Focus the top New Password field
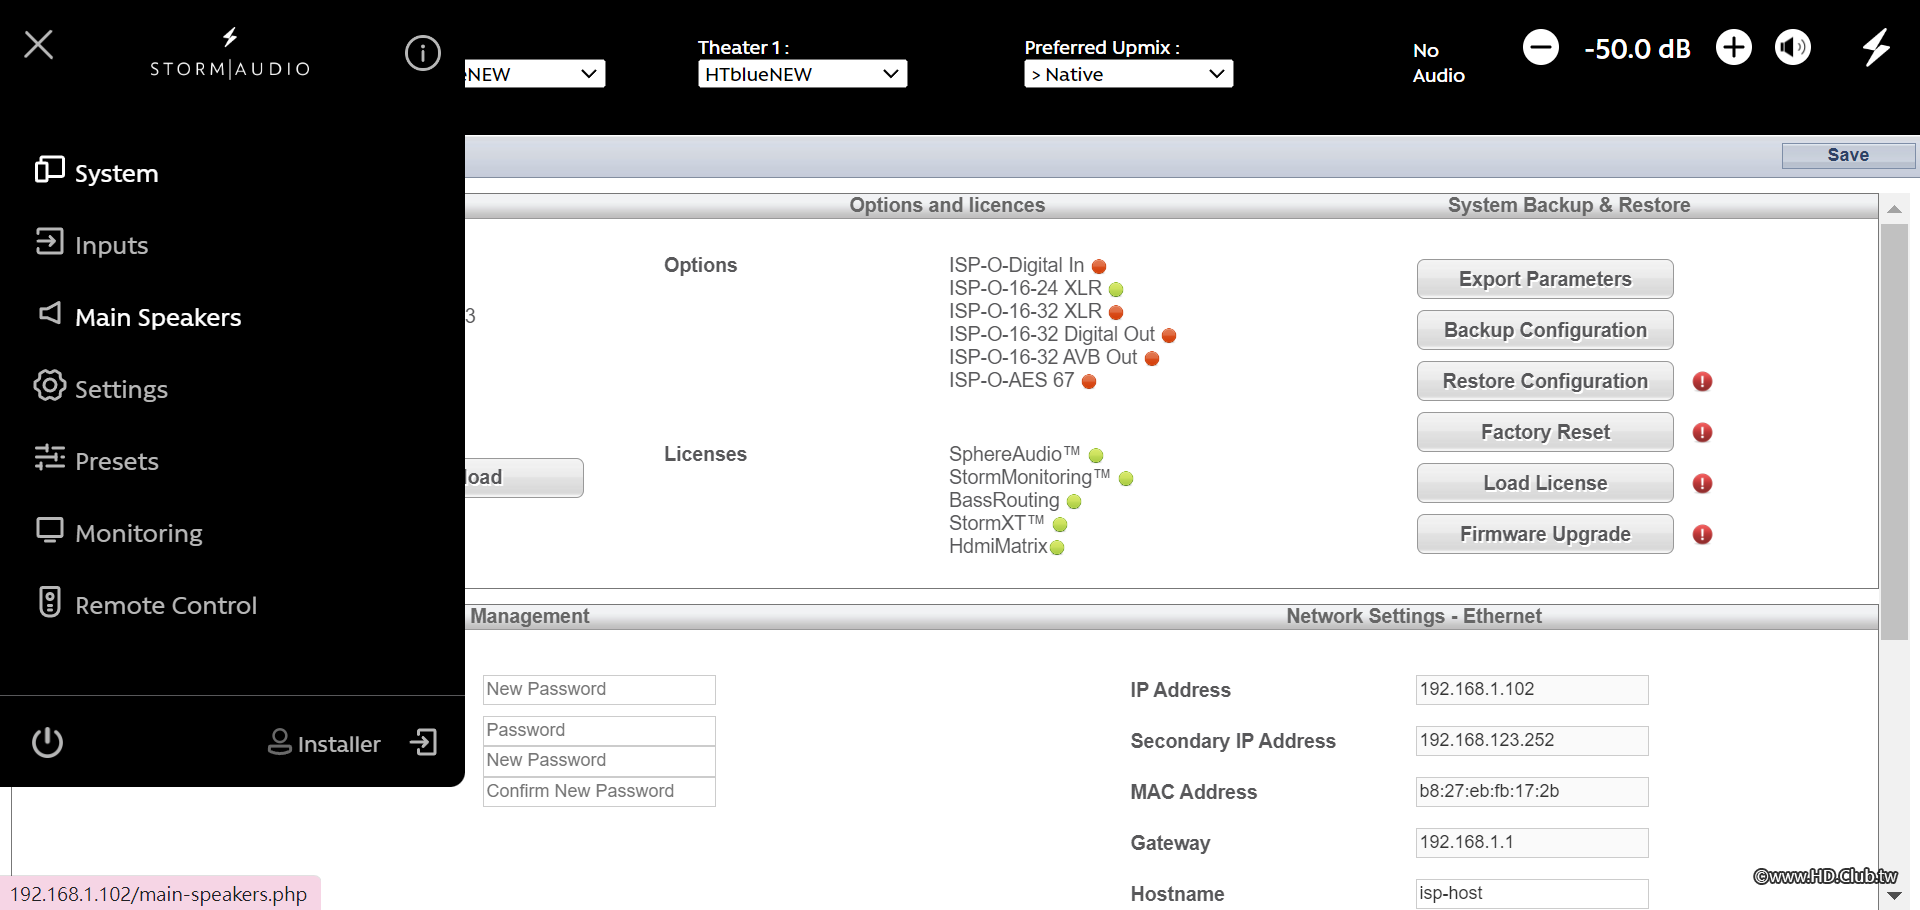The image size is (1920, 910). click(599, 689)
